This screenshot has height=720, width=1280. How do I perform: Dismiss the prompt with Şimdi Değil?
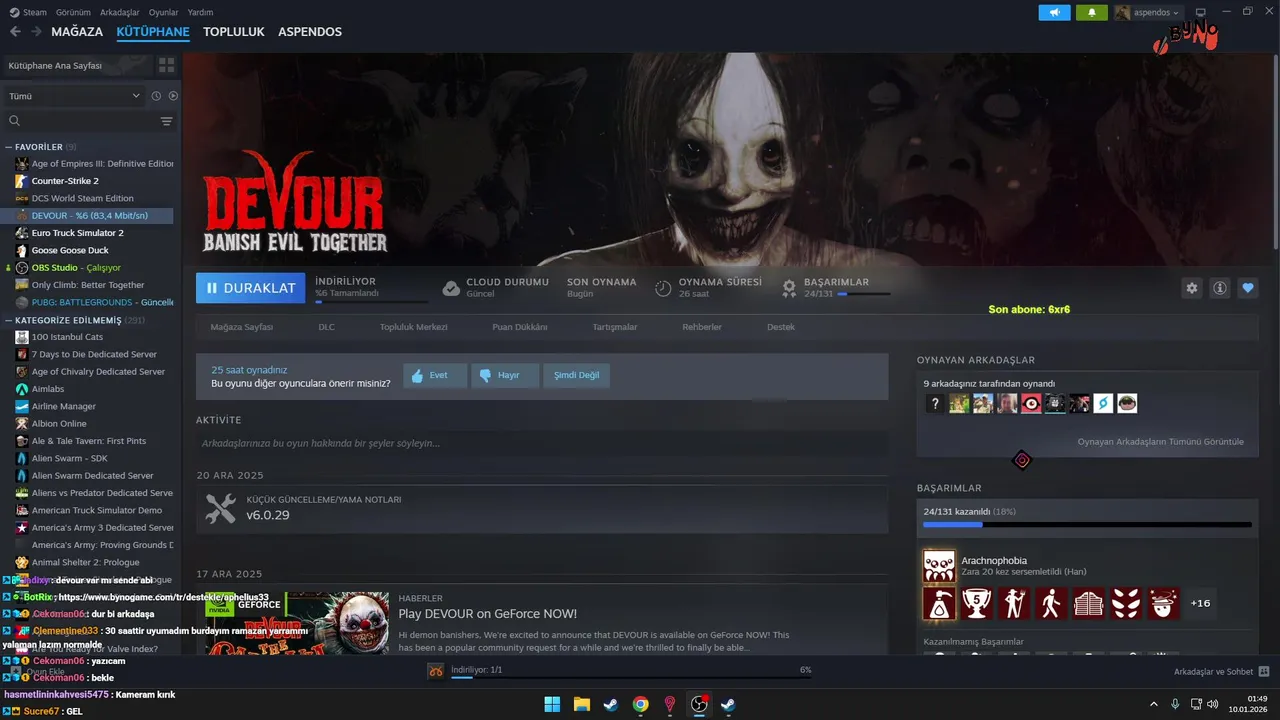point(577,375)
